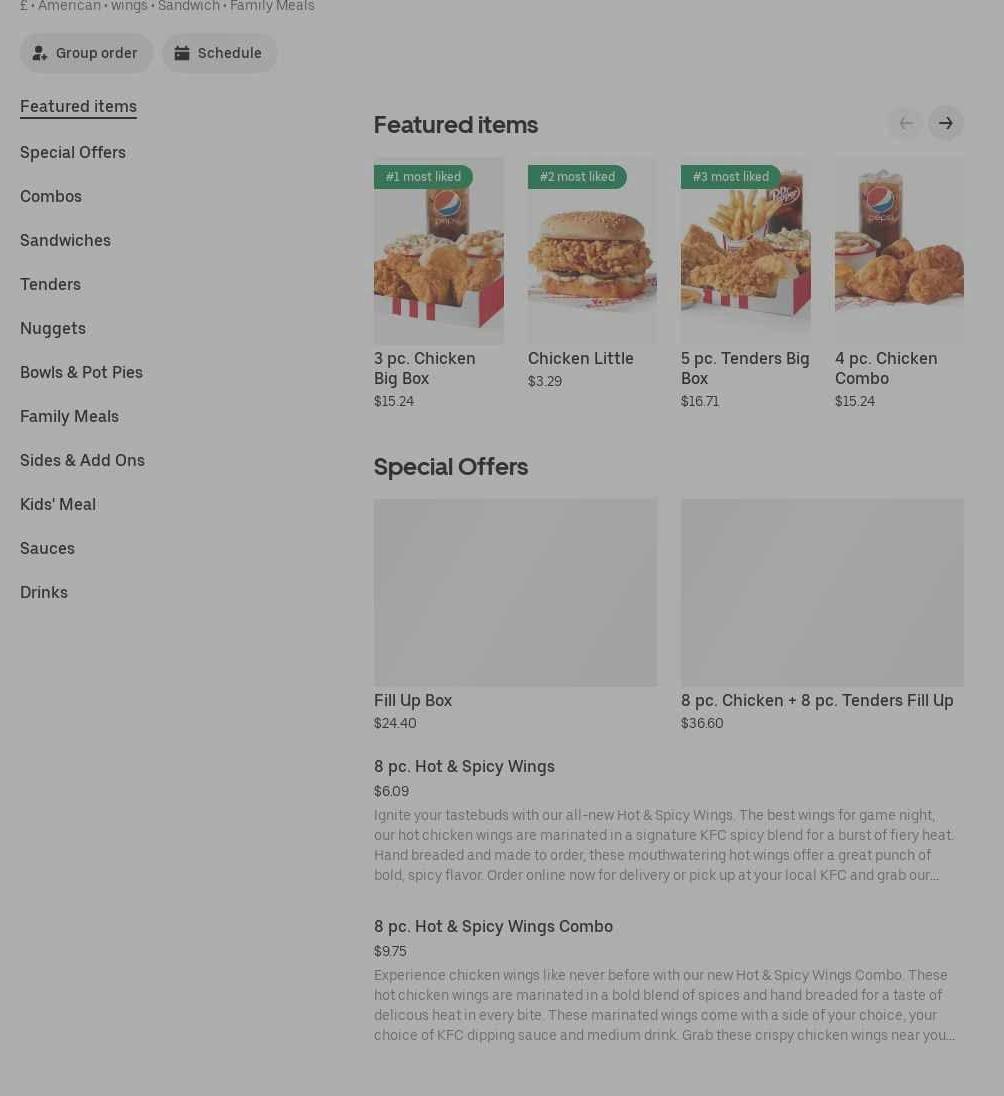Click the calendar icon on Schedule

pos(182,53)
